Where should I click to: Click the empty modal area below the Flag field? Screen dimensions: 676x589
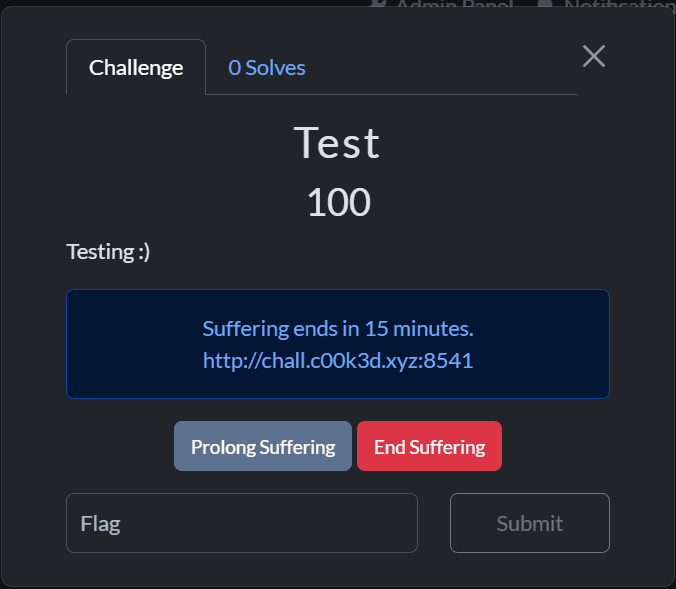[x=338, y=568]
